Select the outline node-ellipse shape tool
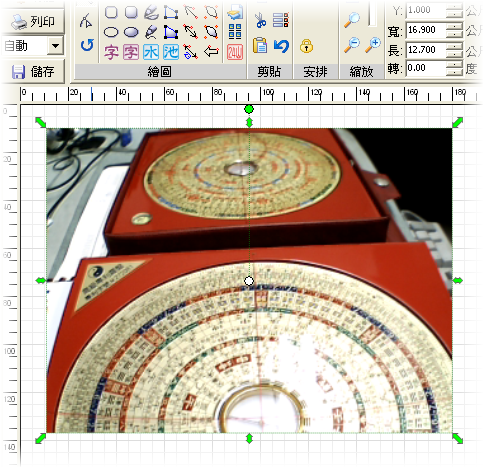The image size is (484, 468). pyautogui.click(x=211, y=12)
